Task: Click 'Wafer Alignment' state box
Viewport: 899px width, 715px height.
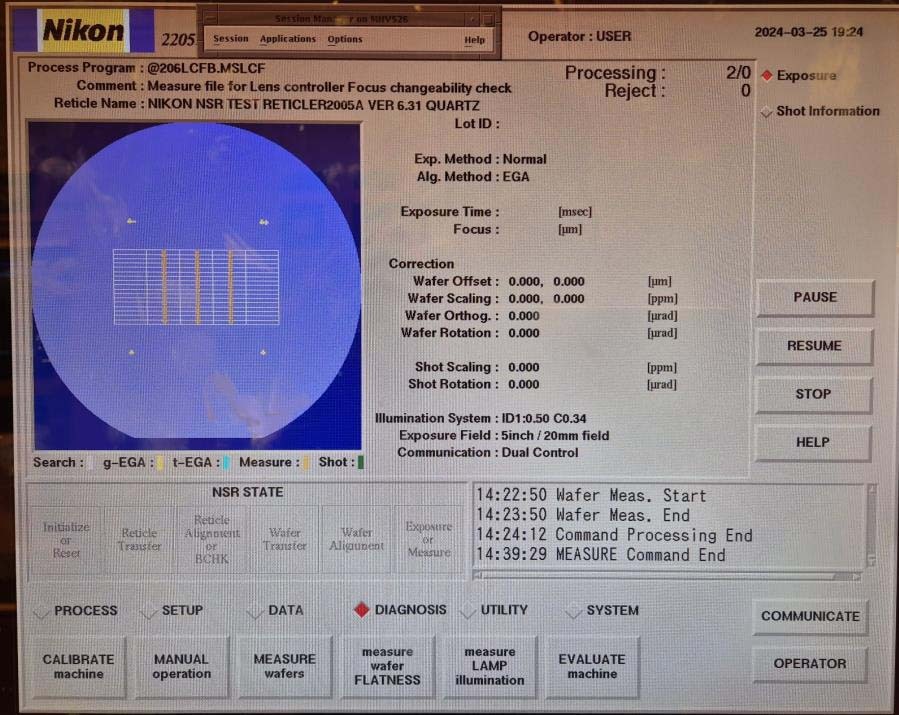Action: tap(357, 540)
